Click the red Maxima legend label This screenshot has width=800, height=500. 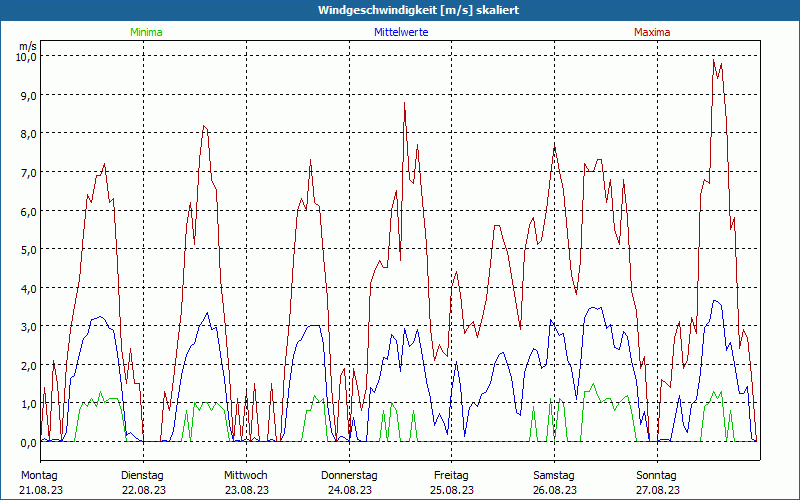click(x=652, y=32)
